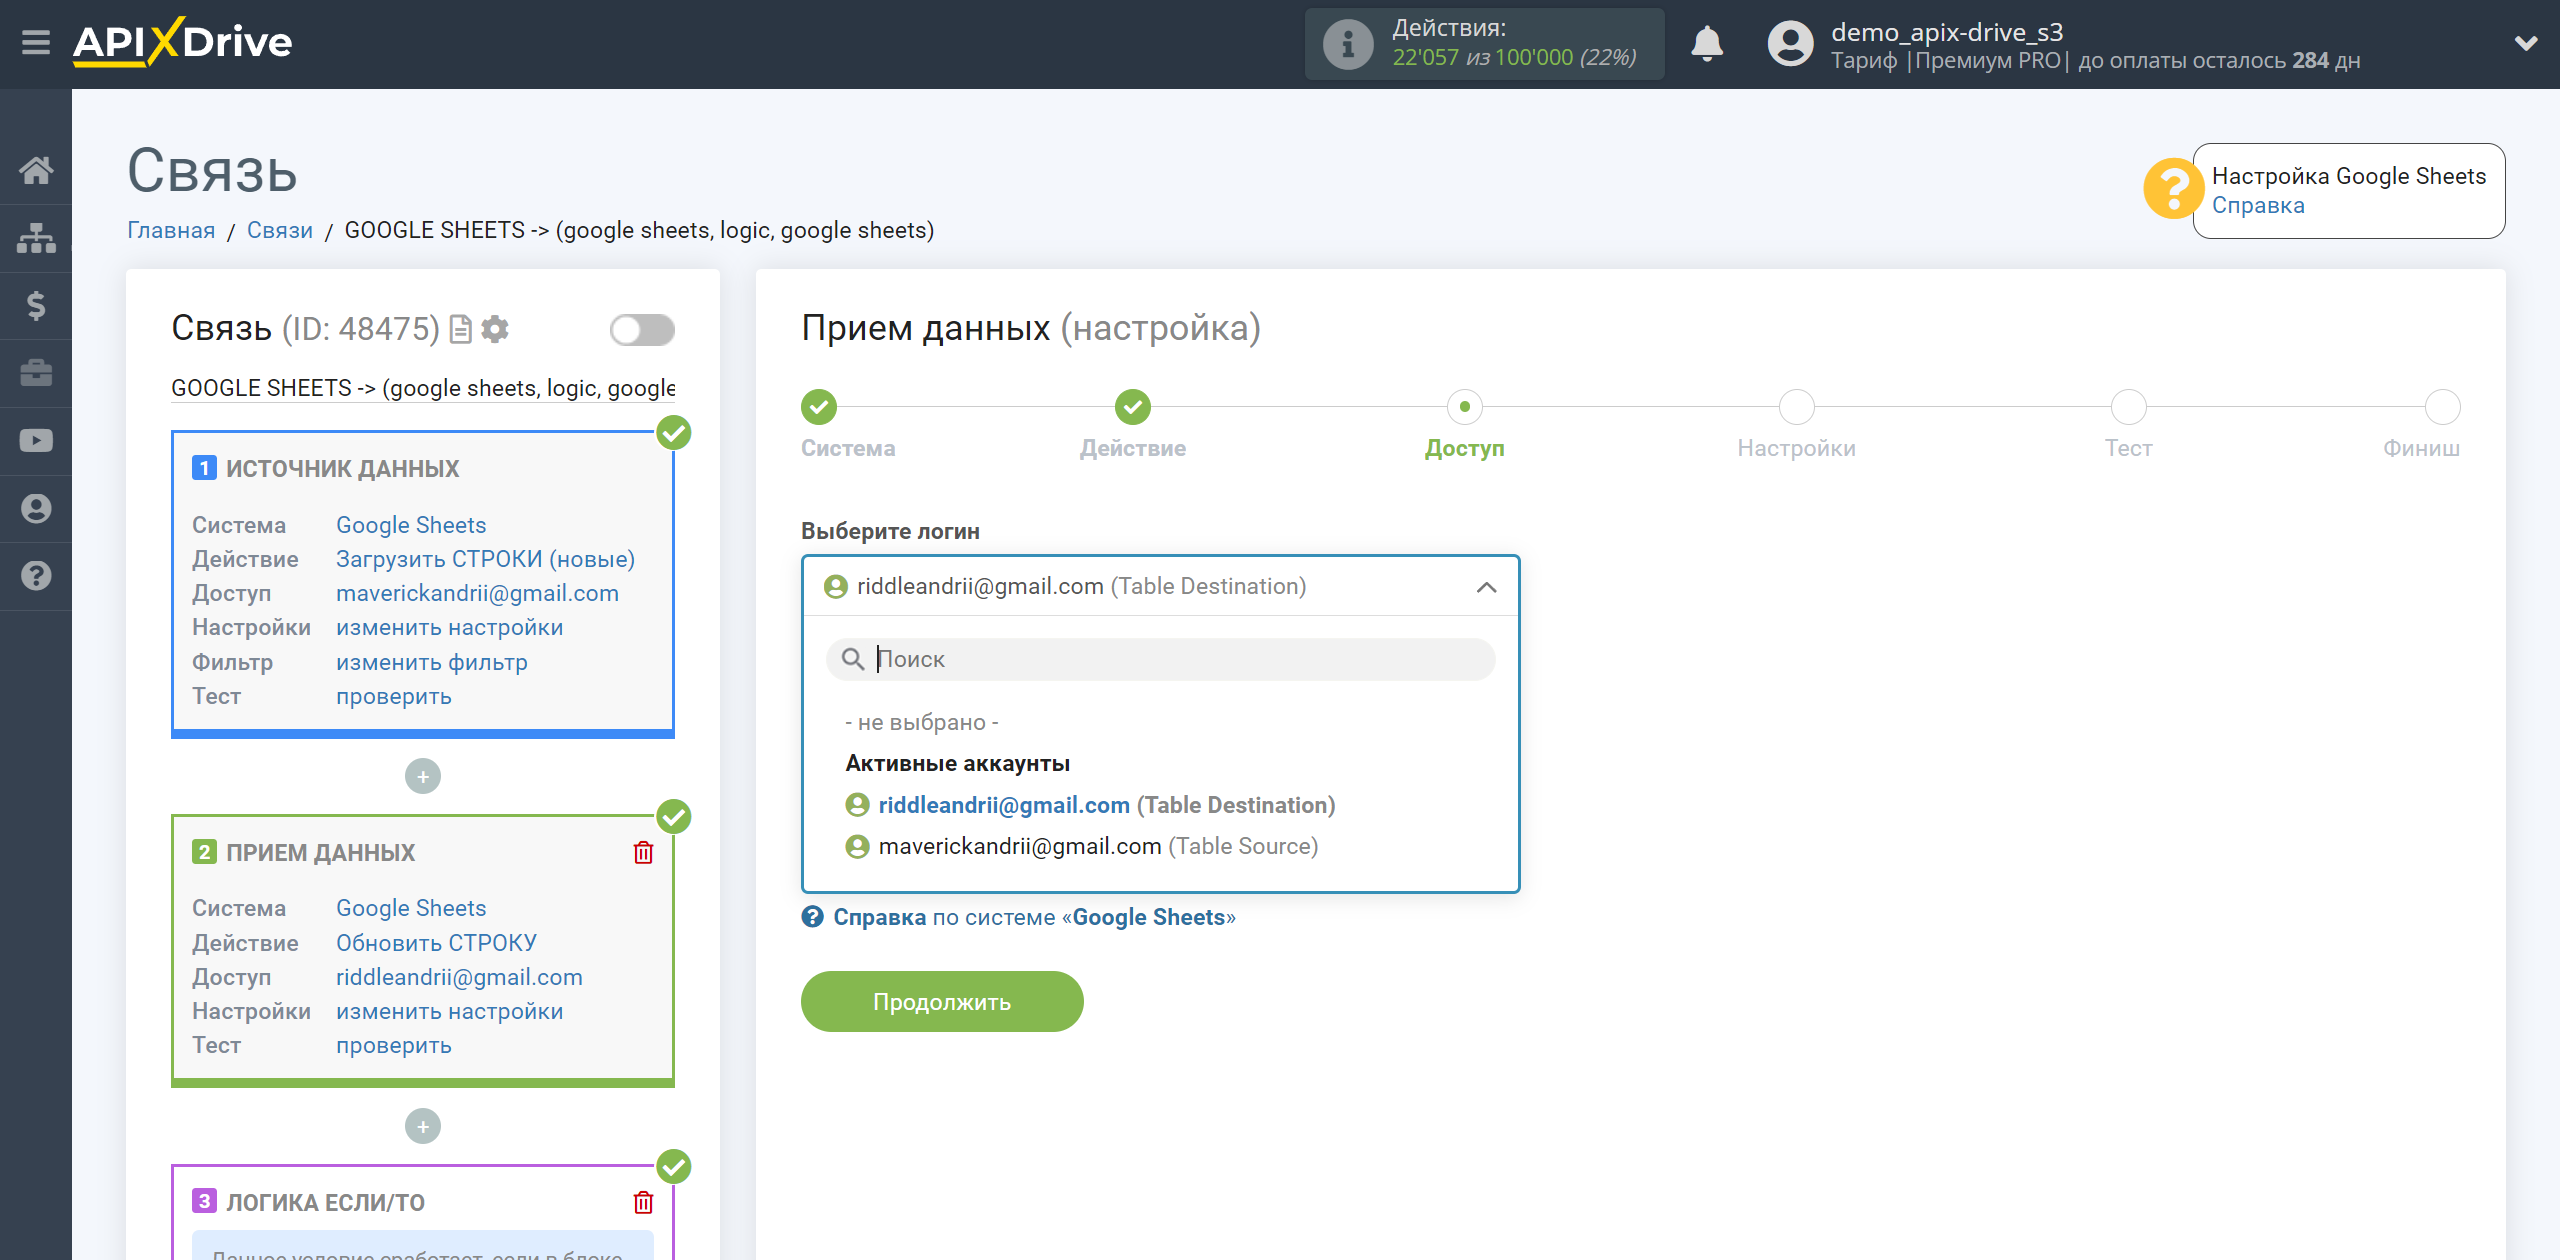Open Загрузить СТРОКИ (новые) action
This screenshot has height=1260, width=2560.
click(x=486, y=559)
